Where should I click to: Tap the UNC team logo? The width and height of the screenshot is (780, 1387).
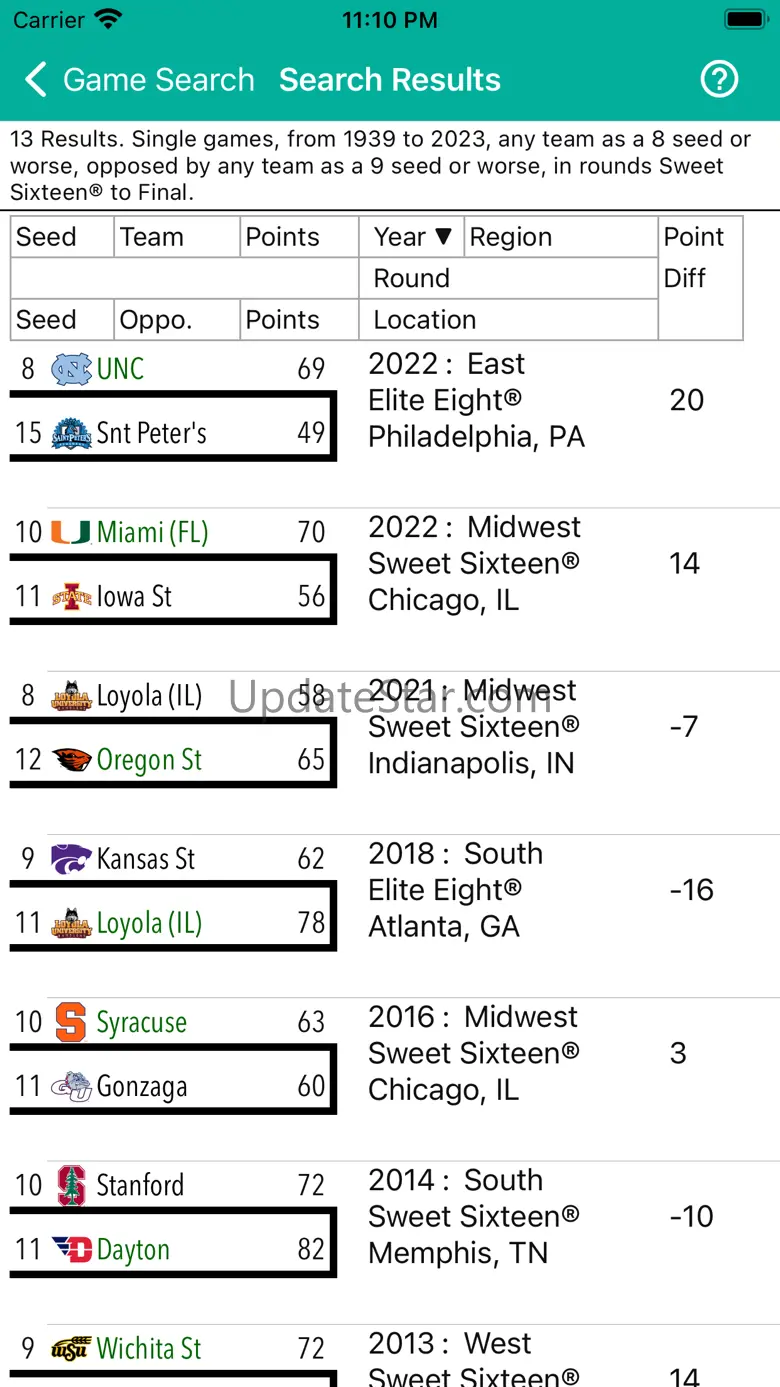tap(71, 369)
